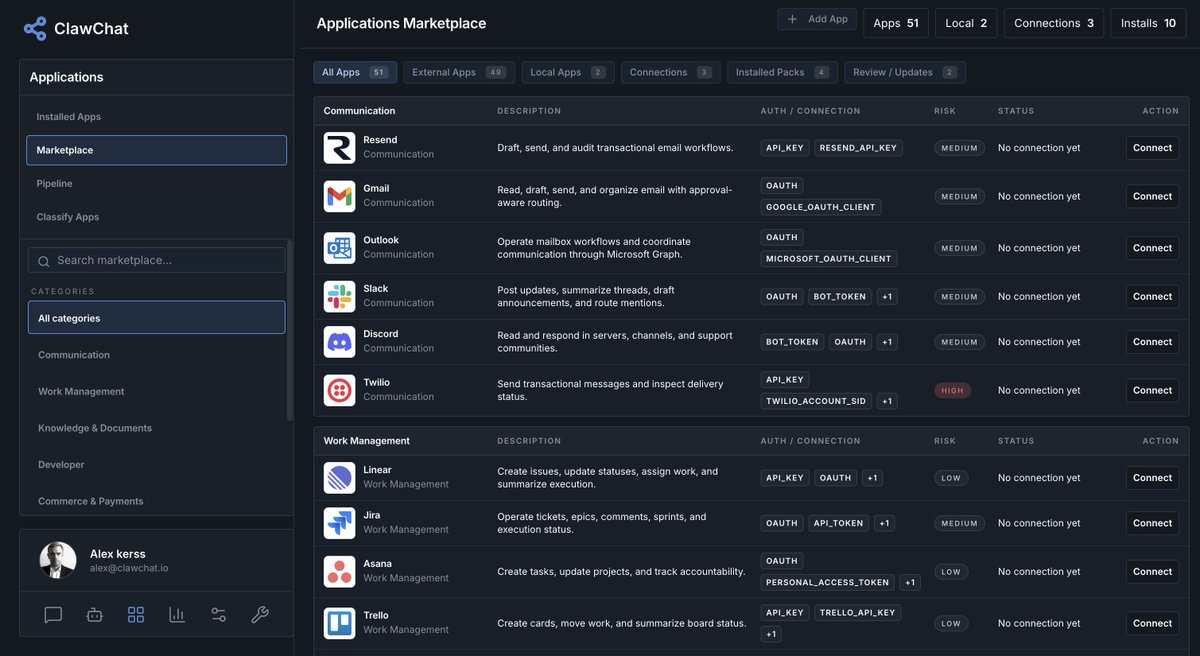Screen dimensions: 1200x656
Task: Filter by Commerce & Payments category
Action: pyautogui.click(x=156, y=501)
